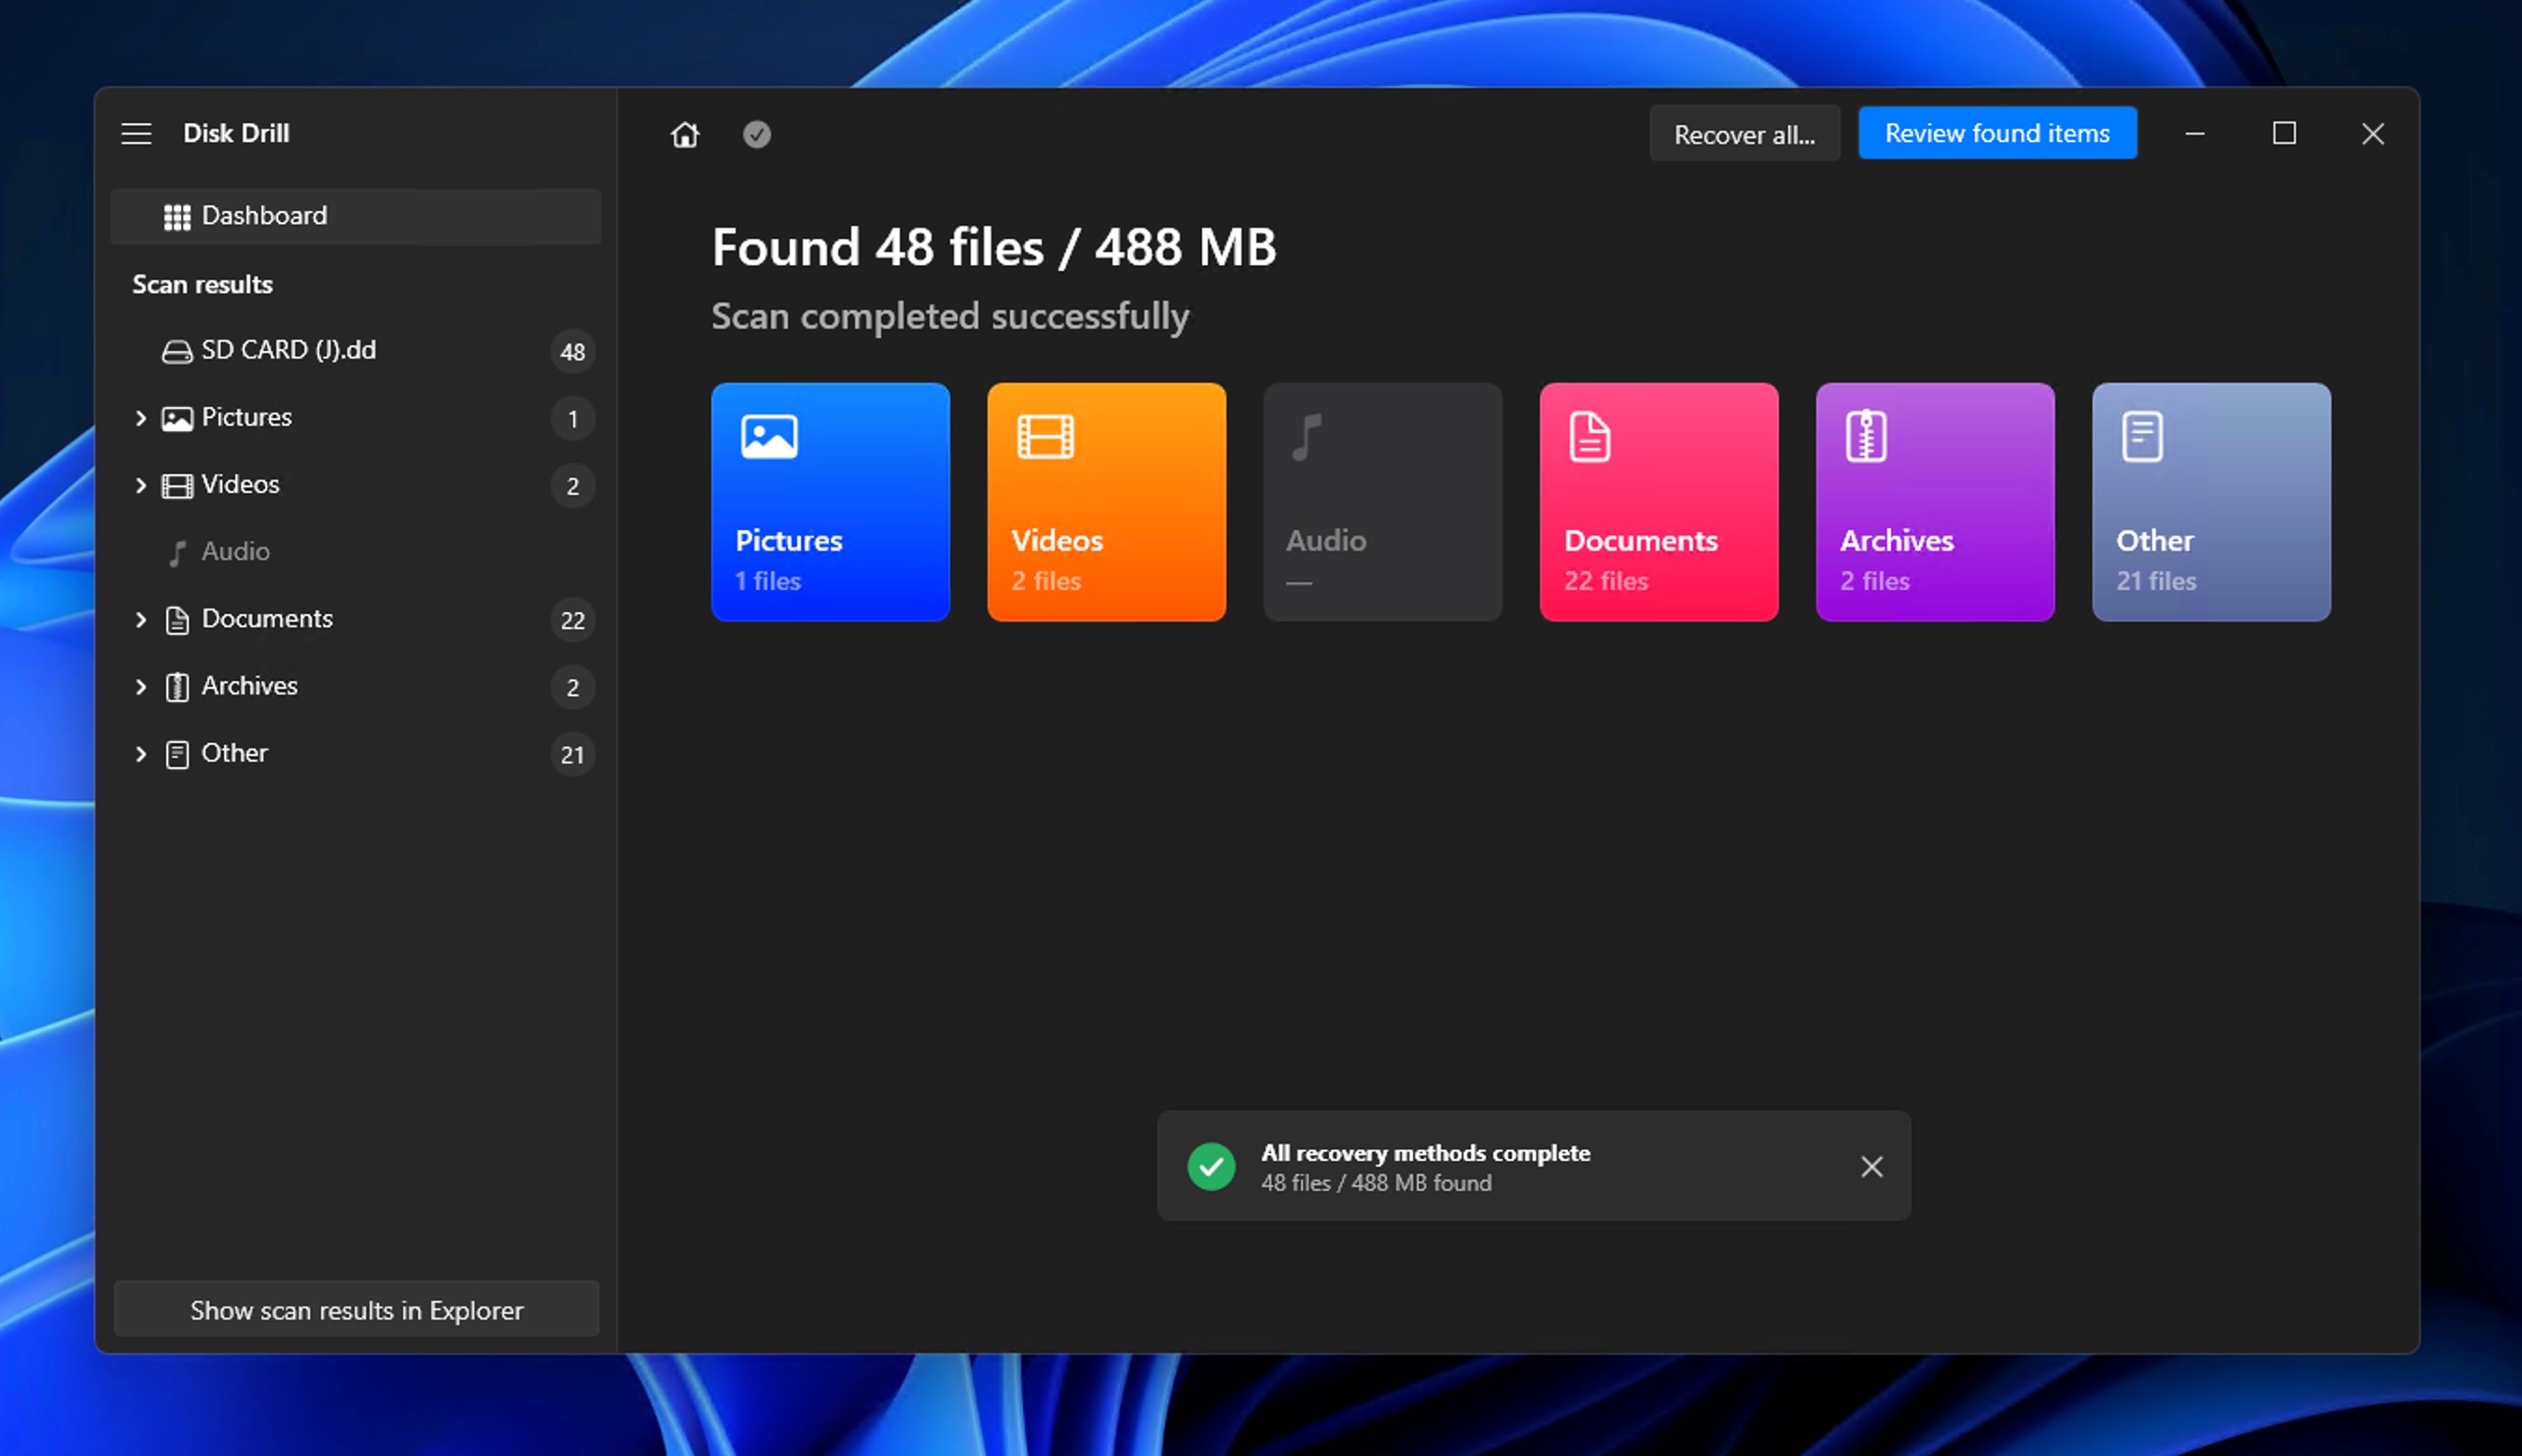Screen dimensions: 2522x1456
Task: Open the Pictures category tile
Action: coord(830,502)
